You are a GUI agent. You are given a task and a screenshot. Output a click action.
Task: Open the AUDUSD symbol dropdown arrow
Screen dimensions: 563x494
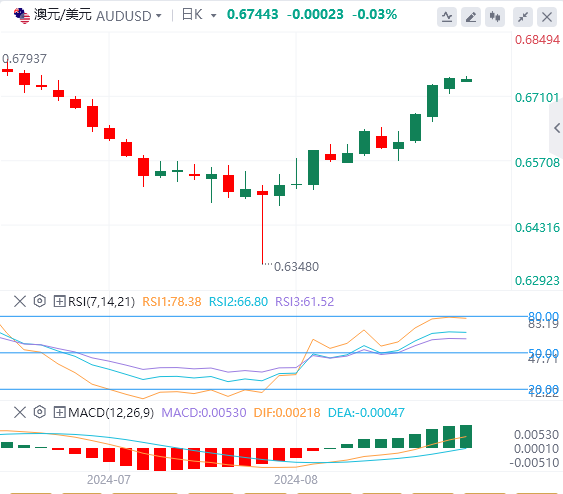click(158, 16)
